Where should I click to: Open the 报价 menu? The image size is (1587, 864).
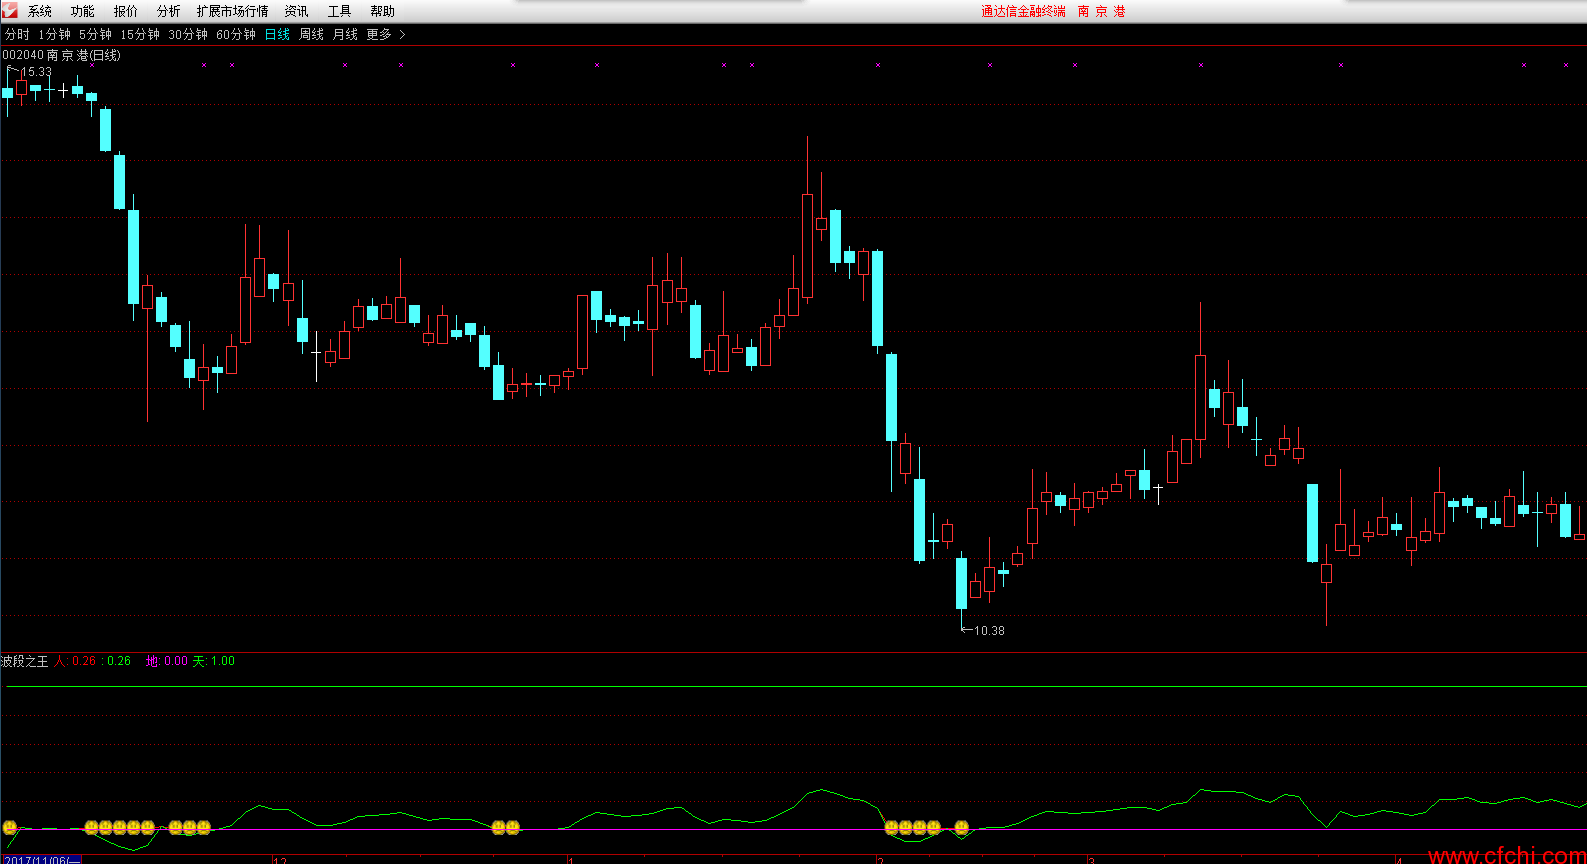126,11
